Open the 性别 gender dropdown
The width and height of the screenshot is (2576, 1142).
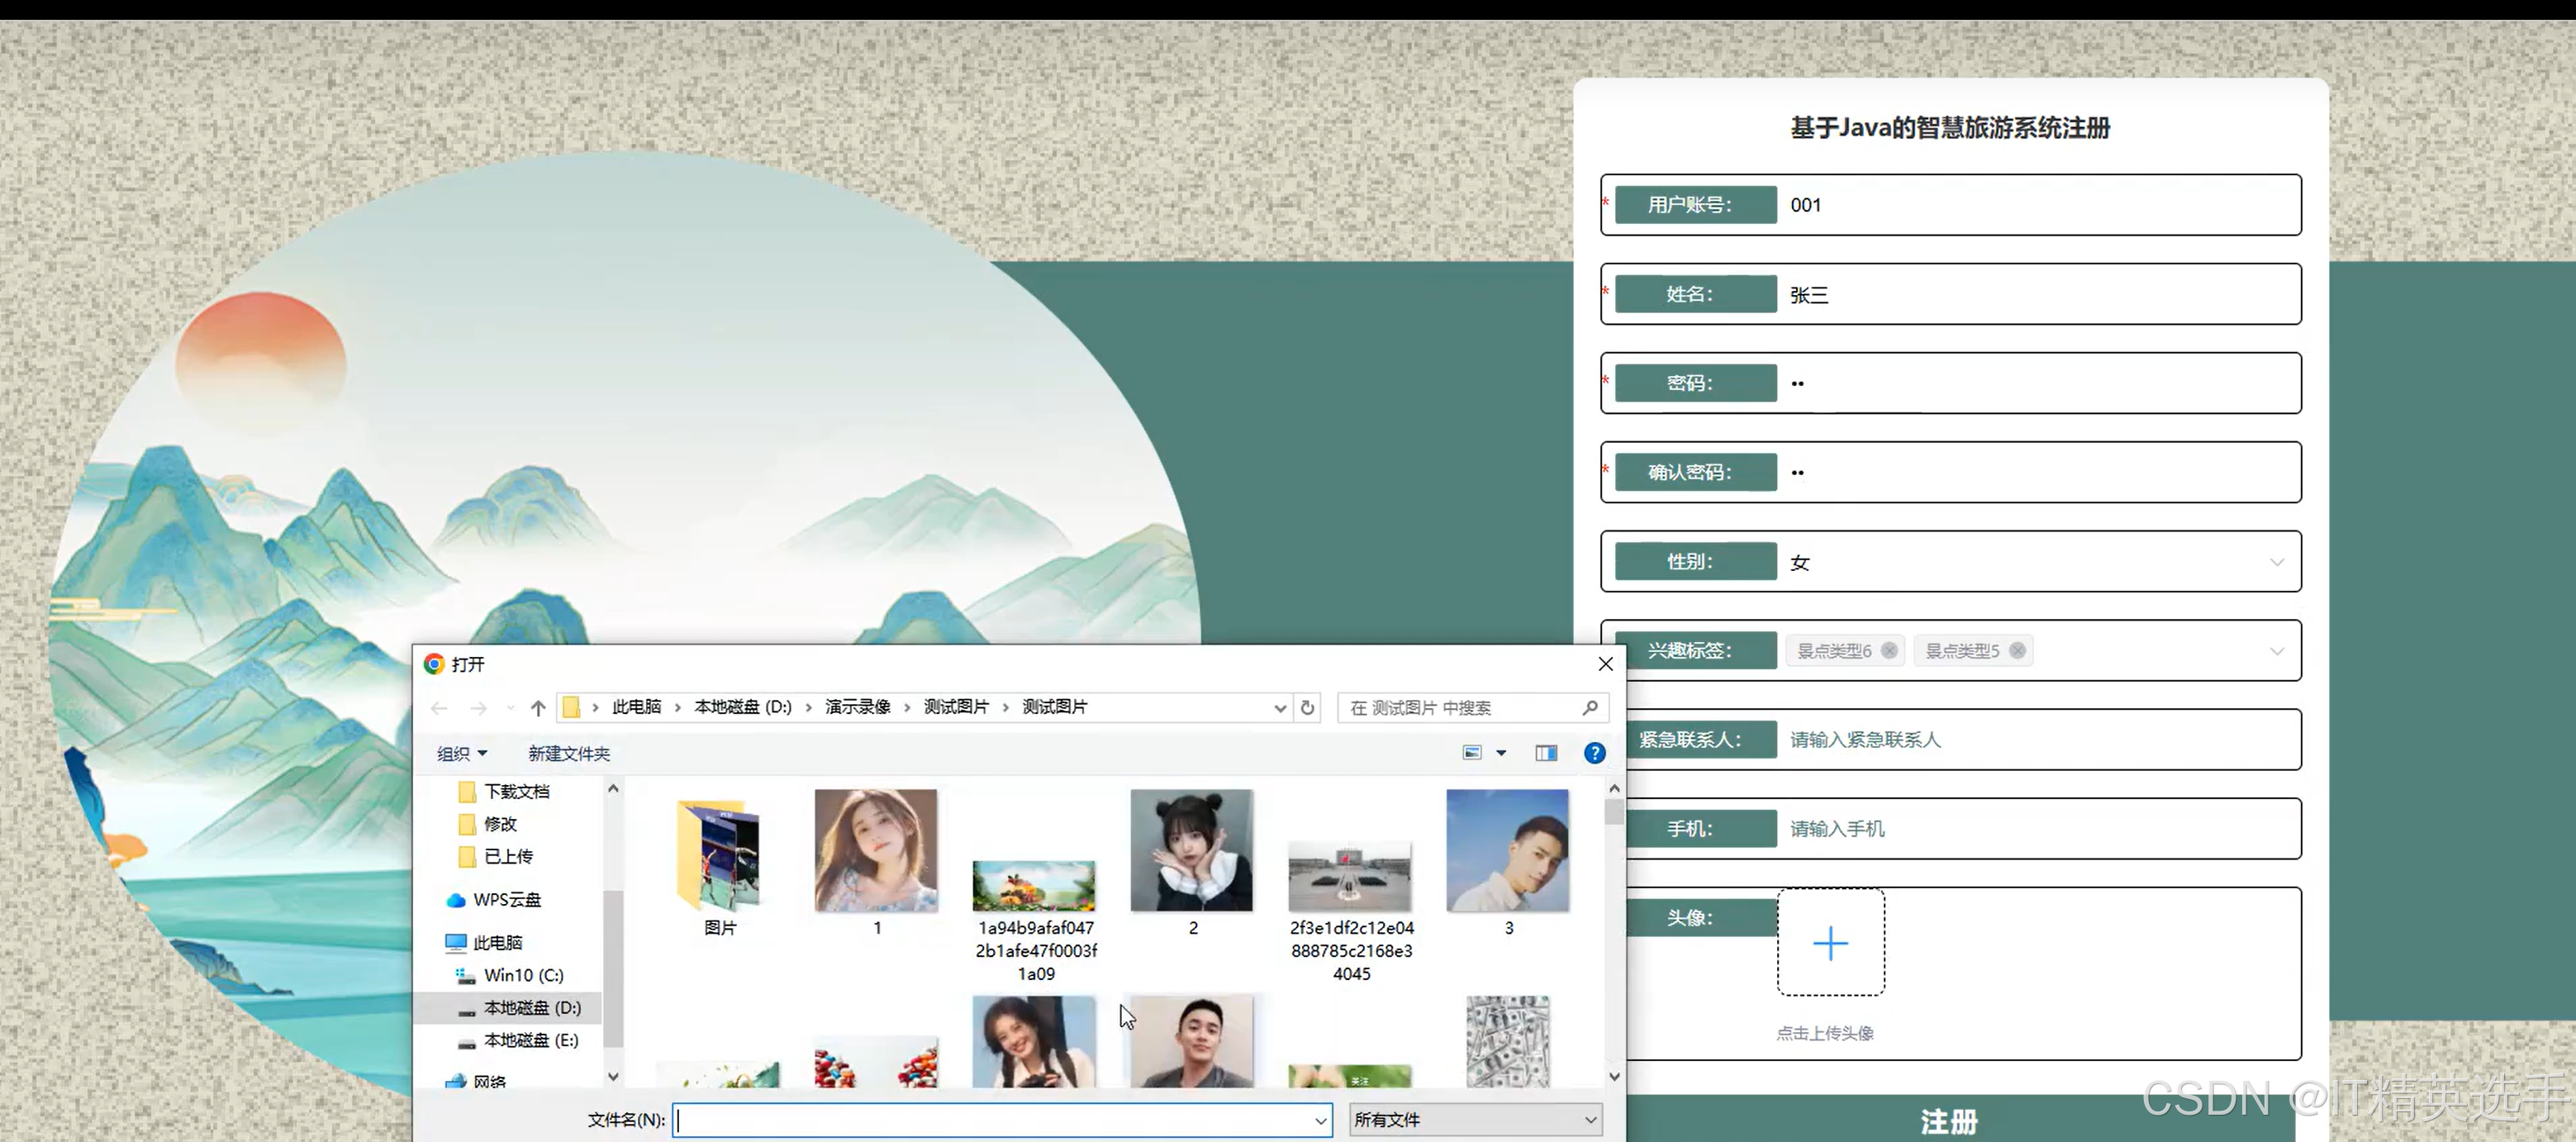click(2278, 561)
